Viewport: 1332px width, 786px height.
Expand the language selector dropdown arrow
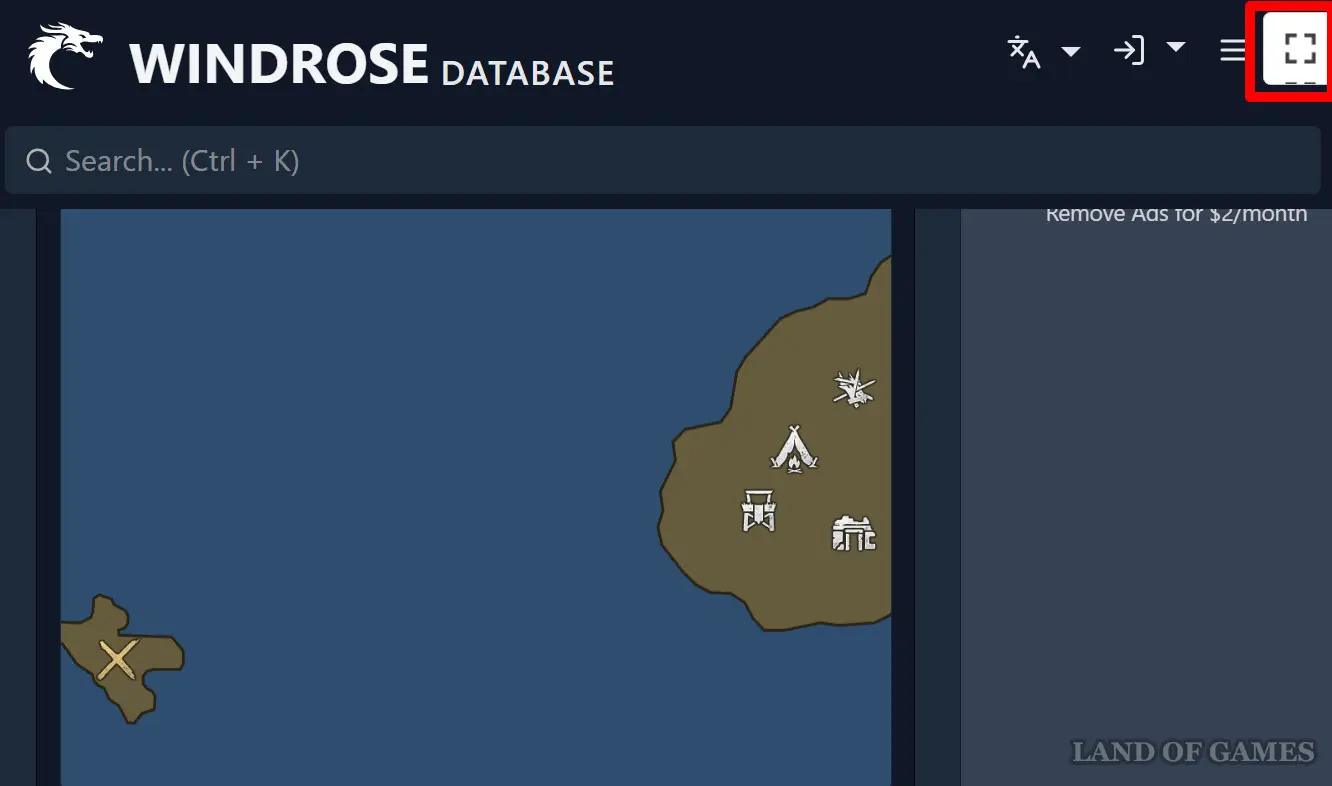click(x=1070, y=51)
